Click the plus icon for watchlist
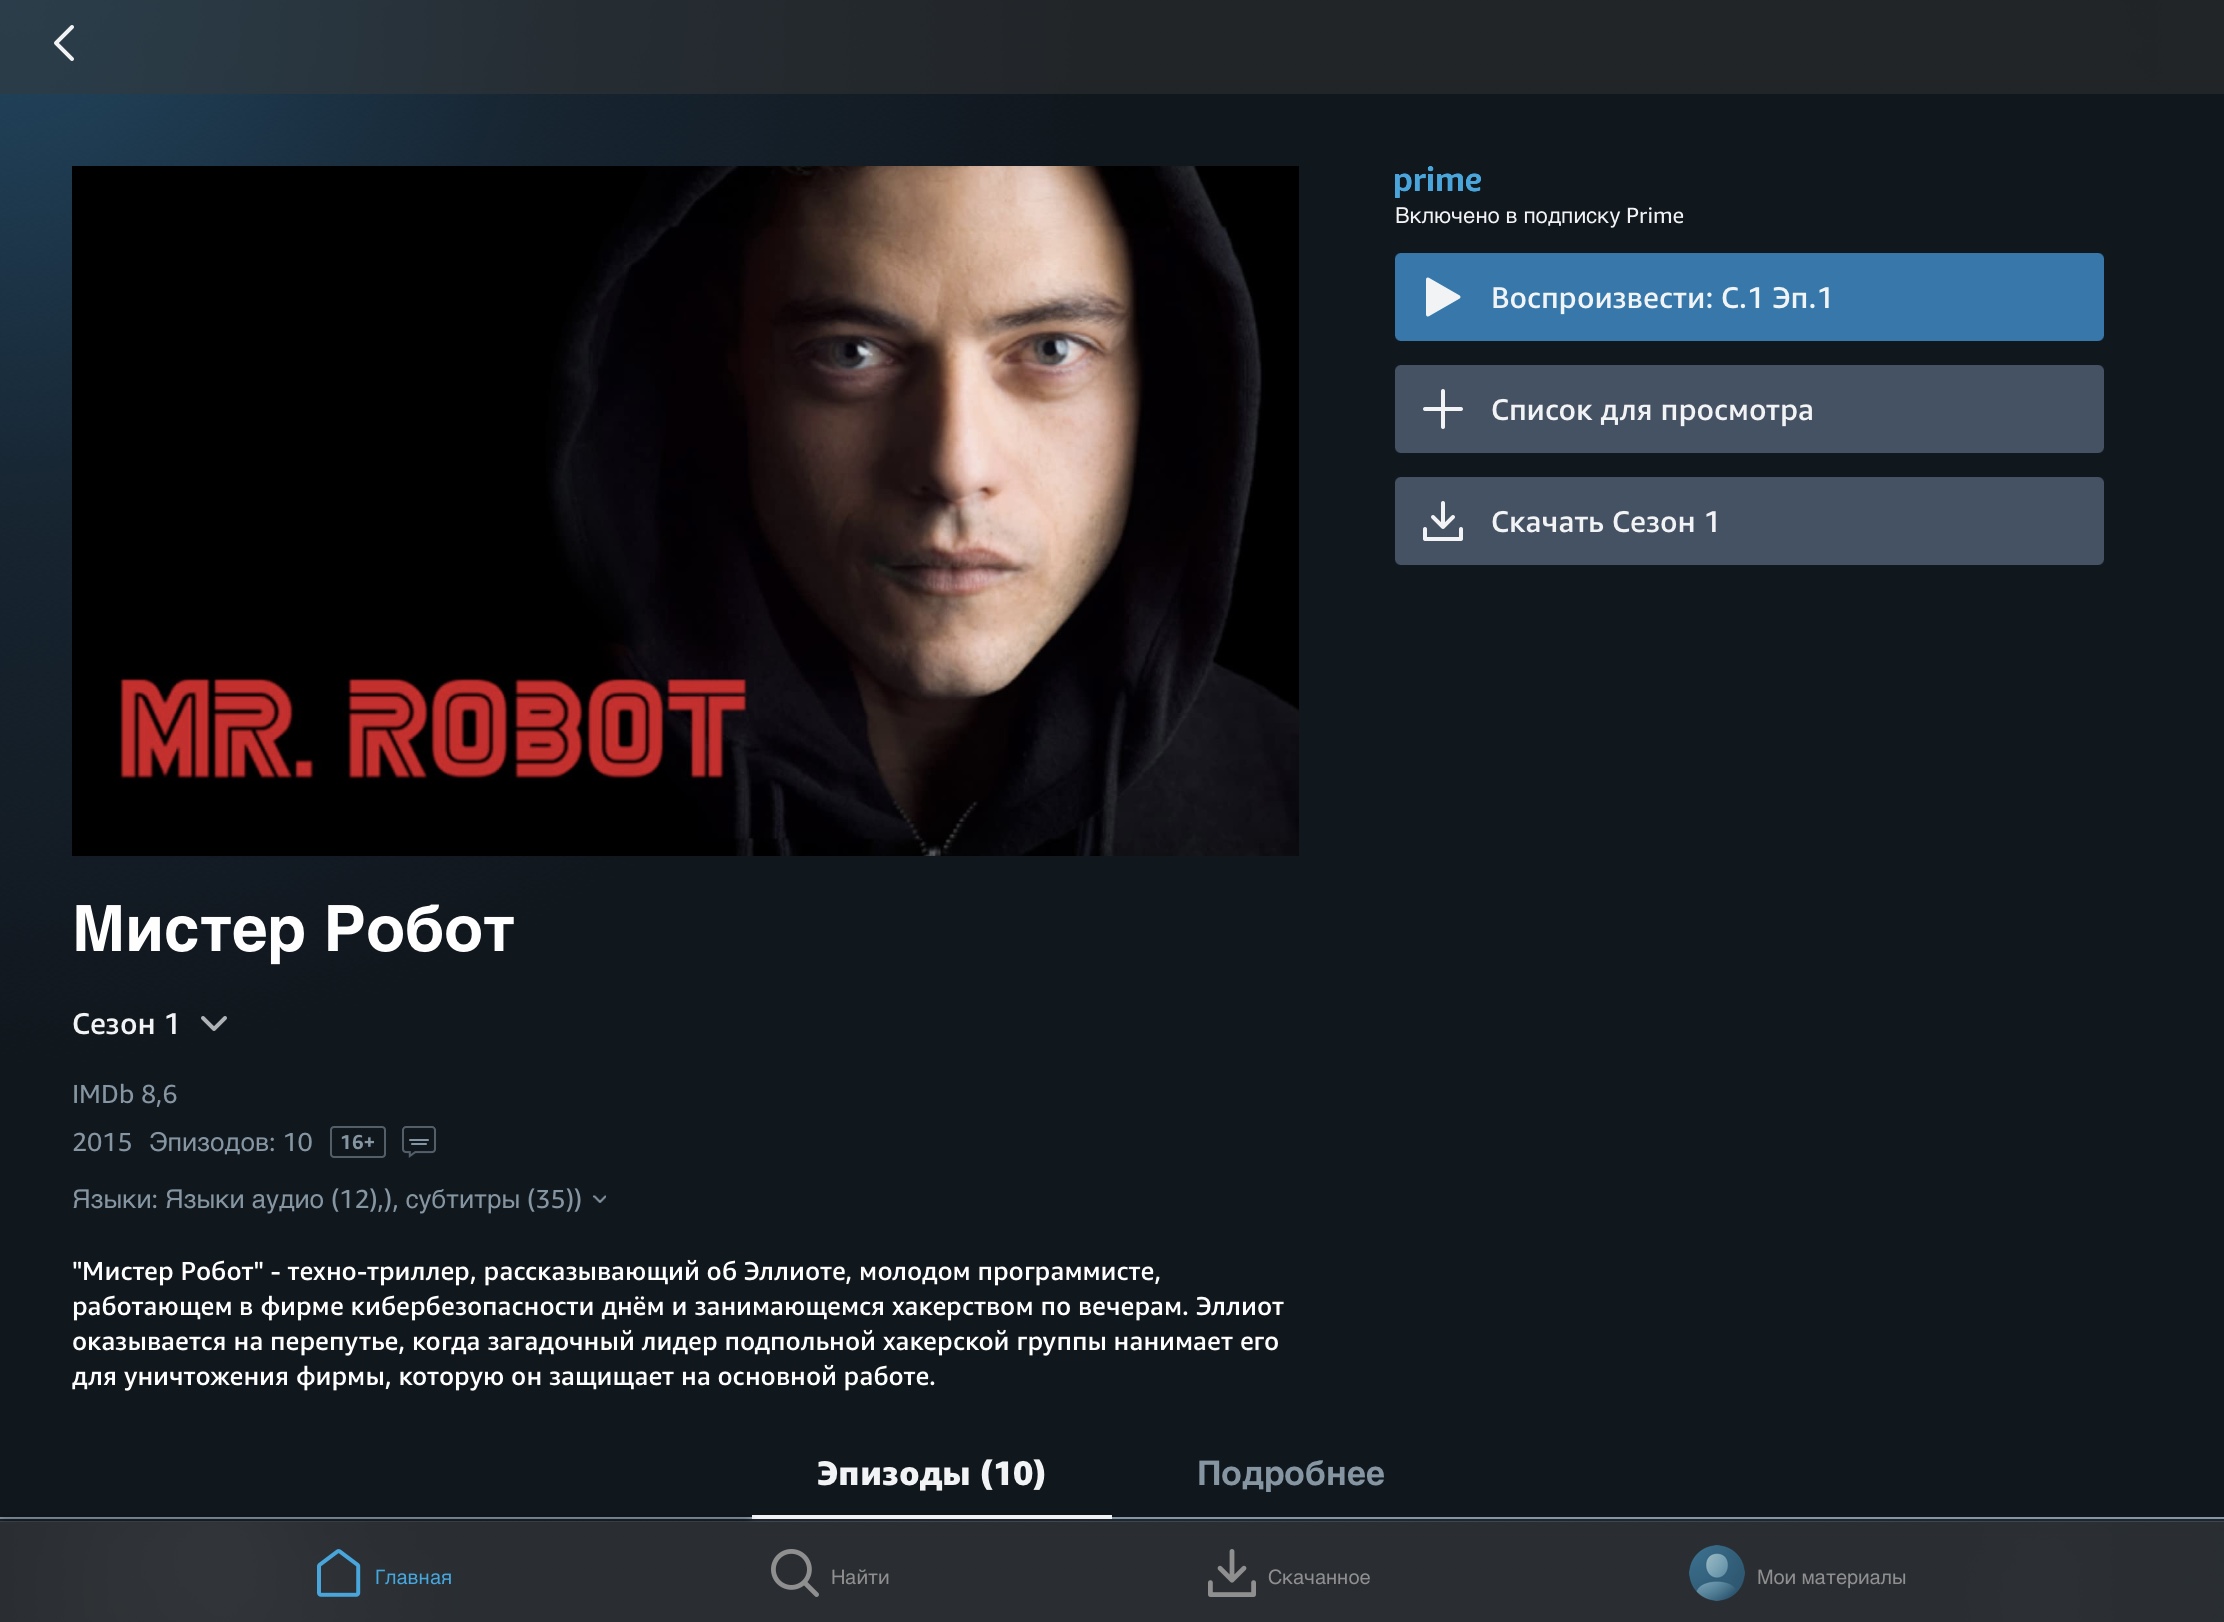The image size is (2224, 1622). (x=1442, y=409)
